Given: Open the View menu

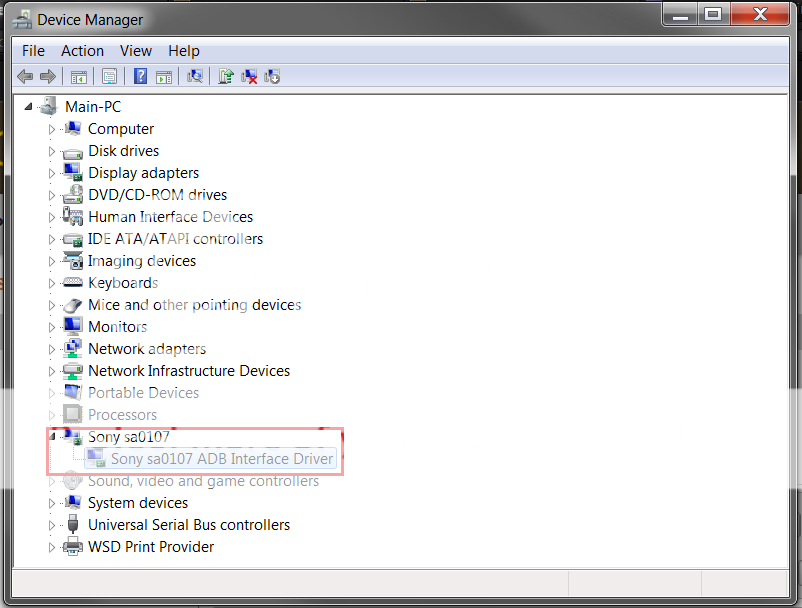Looking at the screenshot, I should 136,51.
